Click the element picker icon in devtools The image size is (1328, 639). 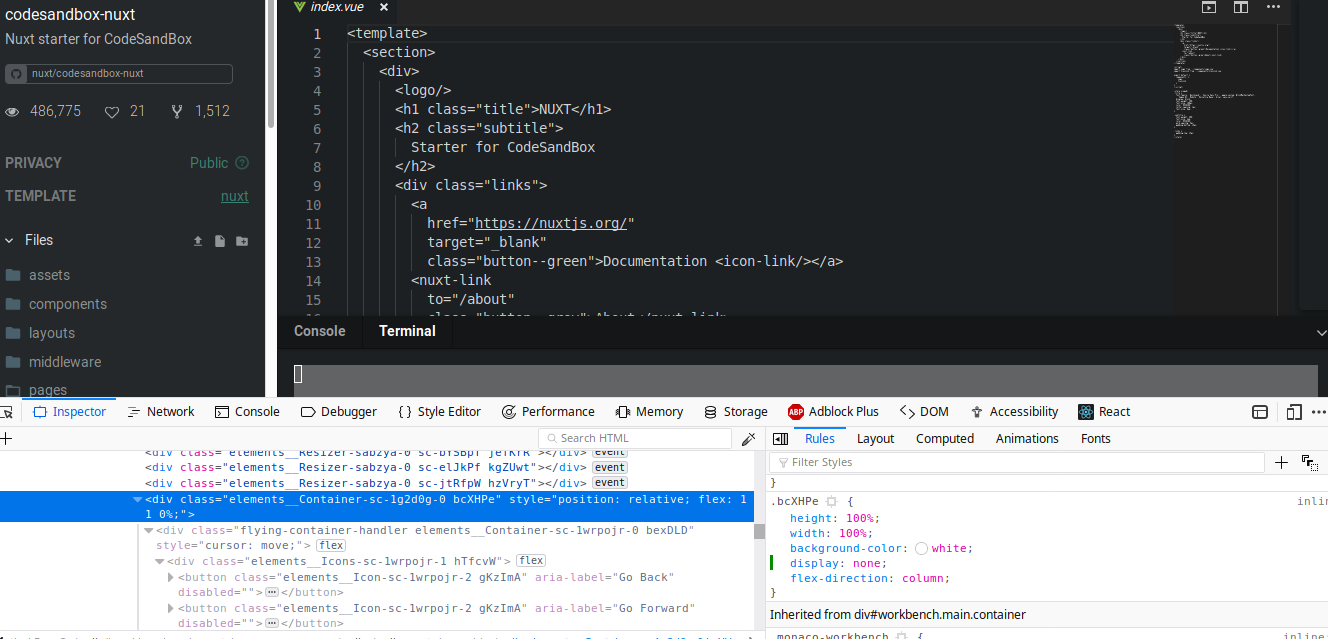click(6, 412)
